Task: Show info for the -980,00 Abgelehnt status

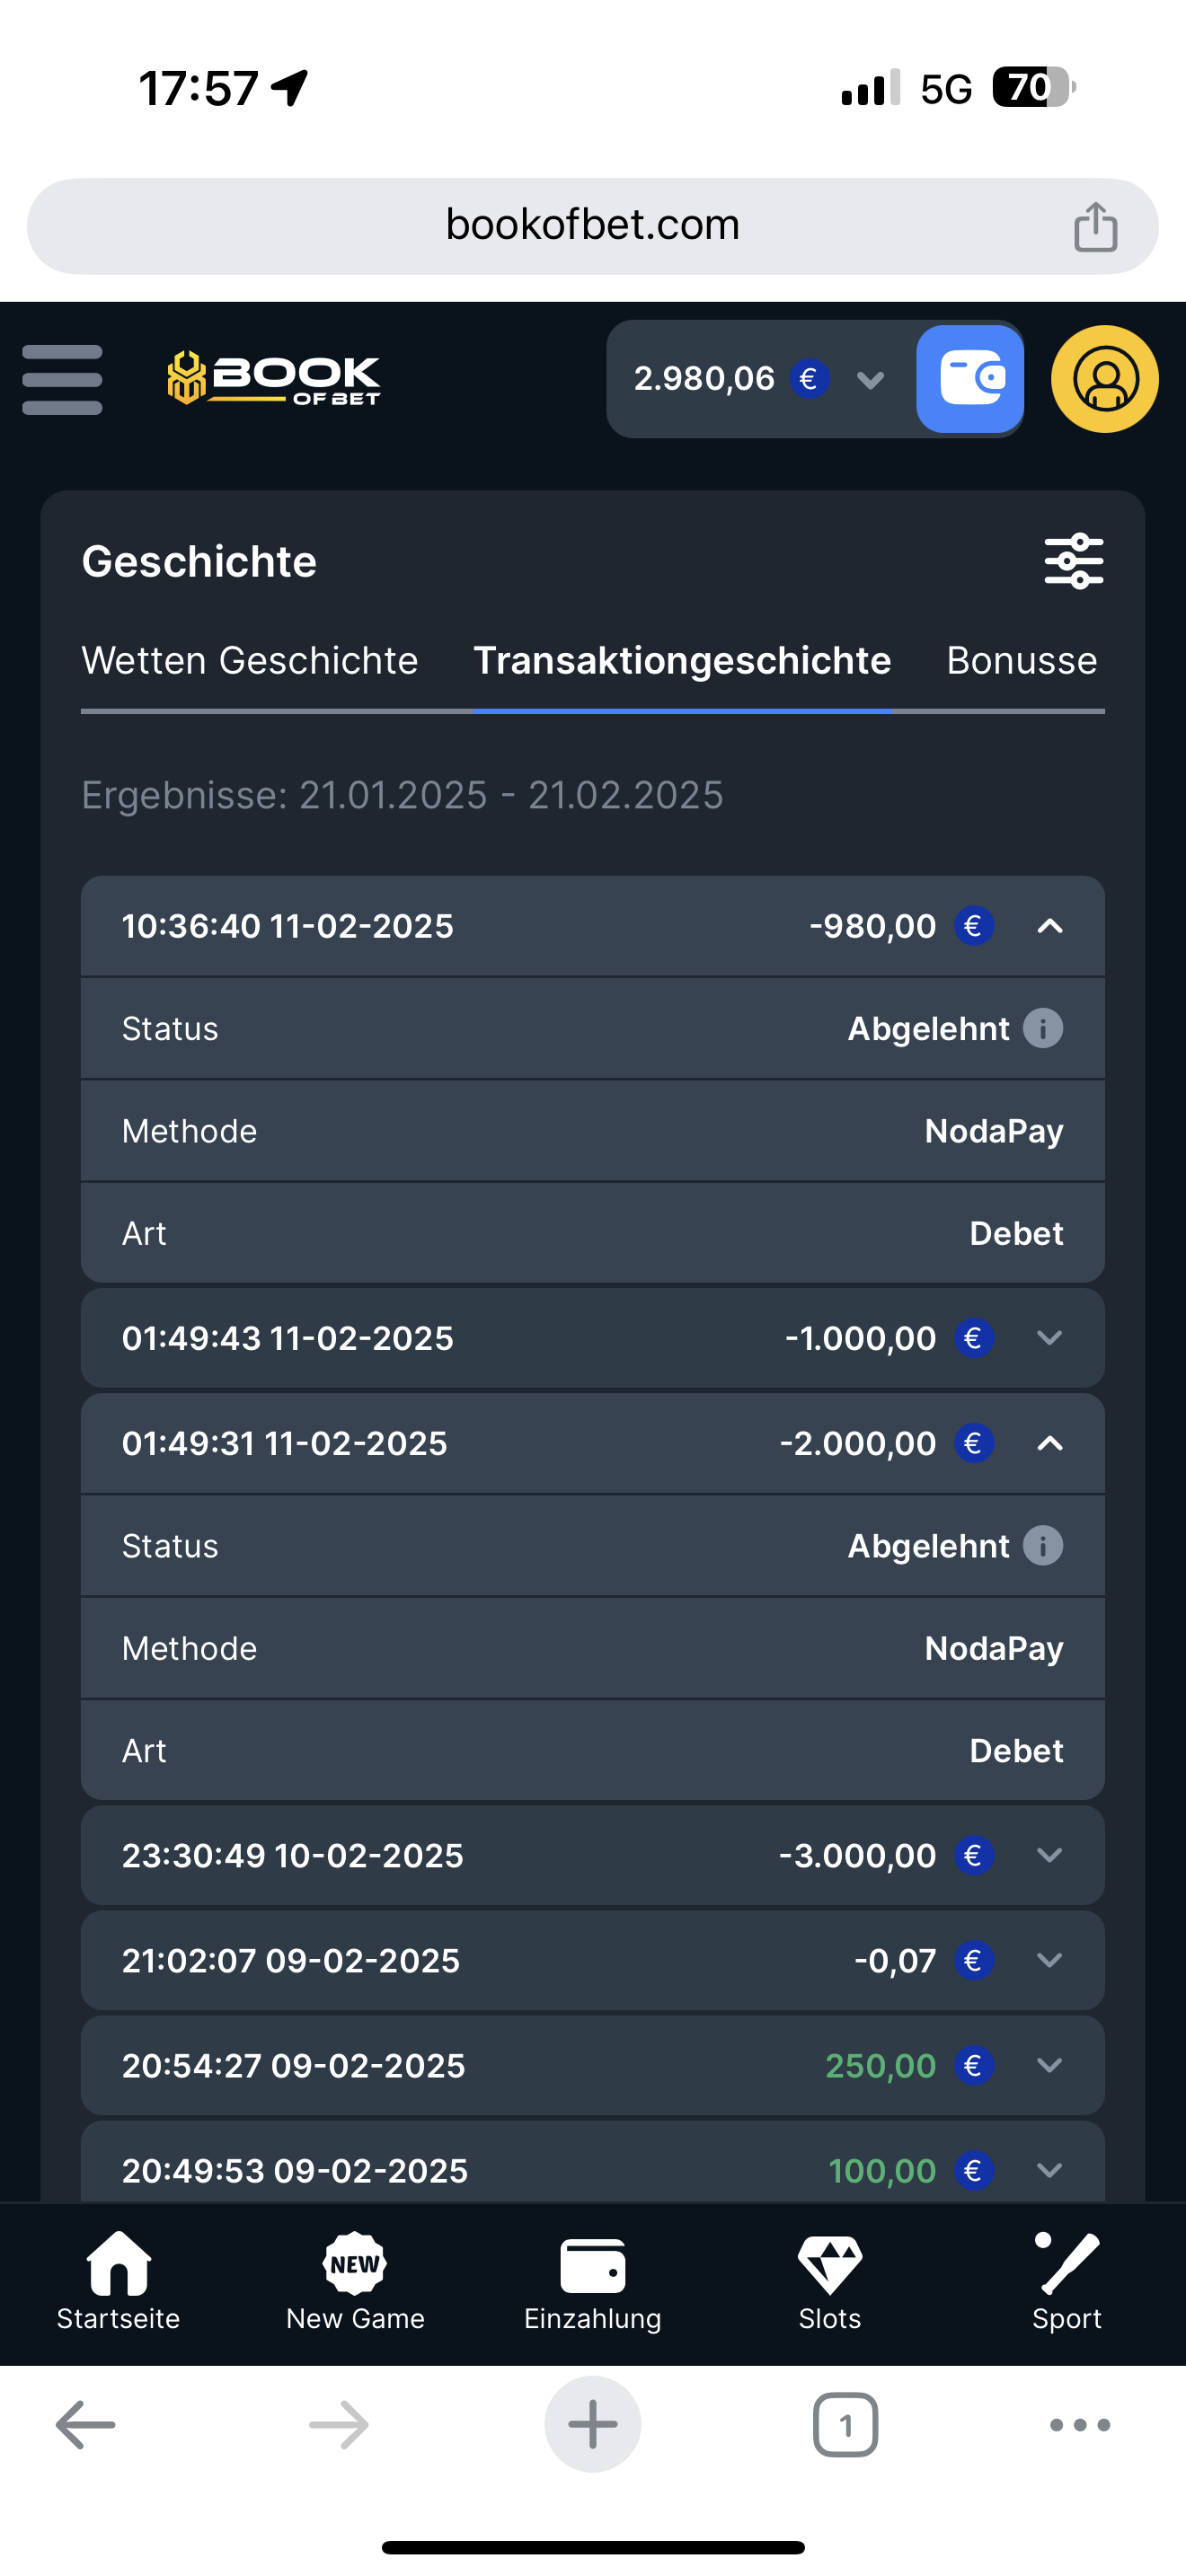Action: 1043,1028
